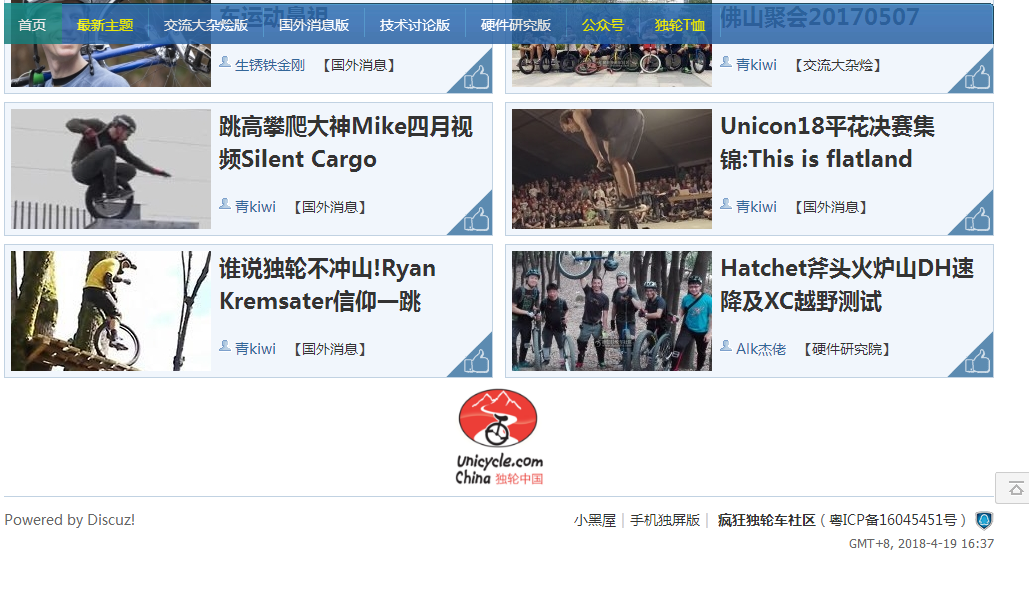The width and height of the screenshot is (1029, 591).
Task: Like the 生锈铁金刚 post with thumbs-up
Action: click(476, 78)
